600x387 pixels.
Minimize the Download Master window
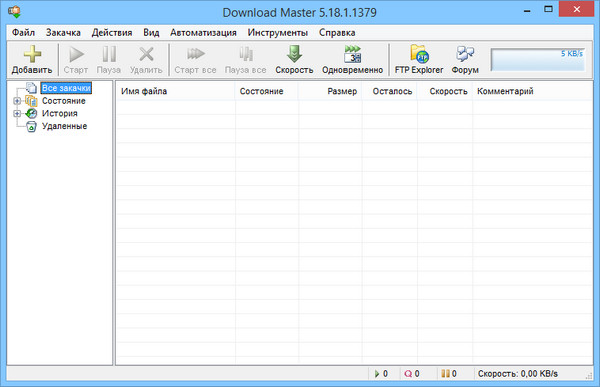coord(527,10)
